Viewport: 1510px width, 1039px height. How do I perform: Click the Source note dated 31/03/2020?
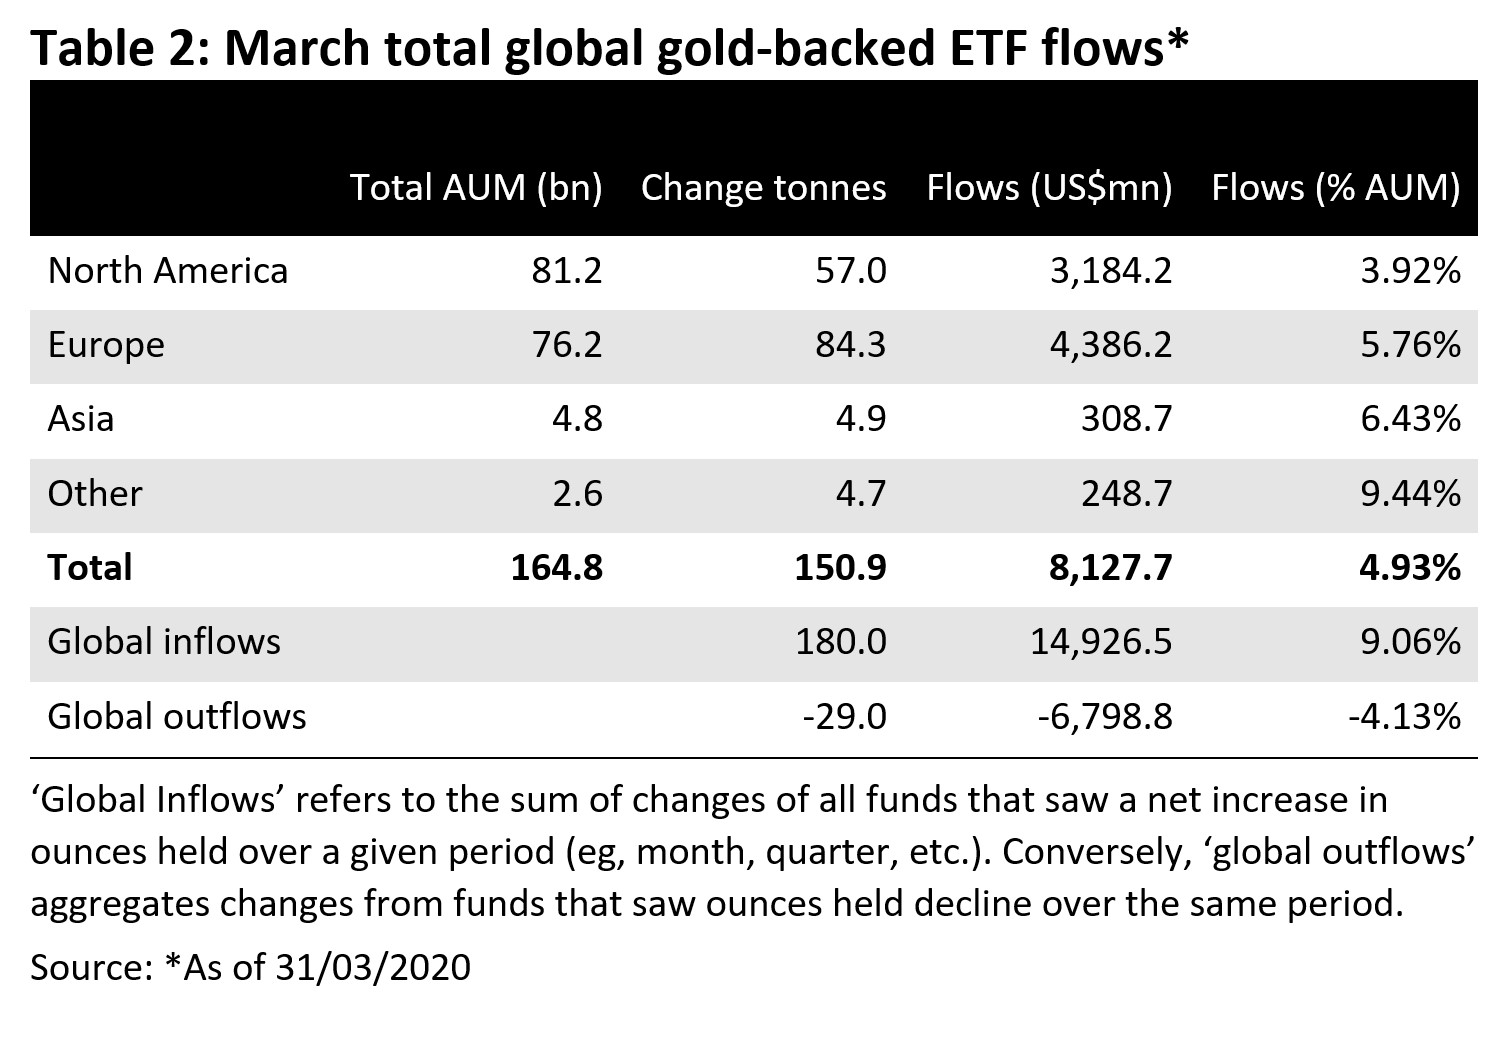tap(250, 967)
